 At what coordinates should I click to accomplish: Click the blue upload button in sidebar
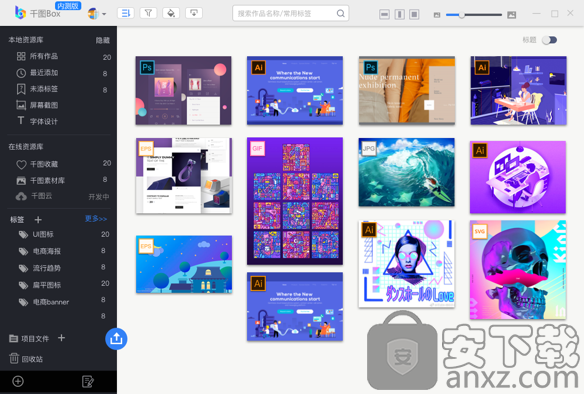(x=116, y=339)
